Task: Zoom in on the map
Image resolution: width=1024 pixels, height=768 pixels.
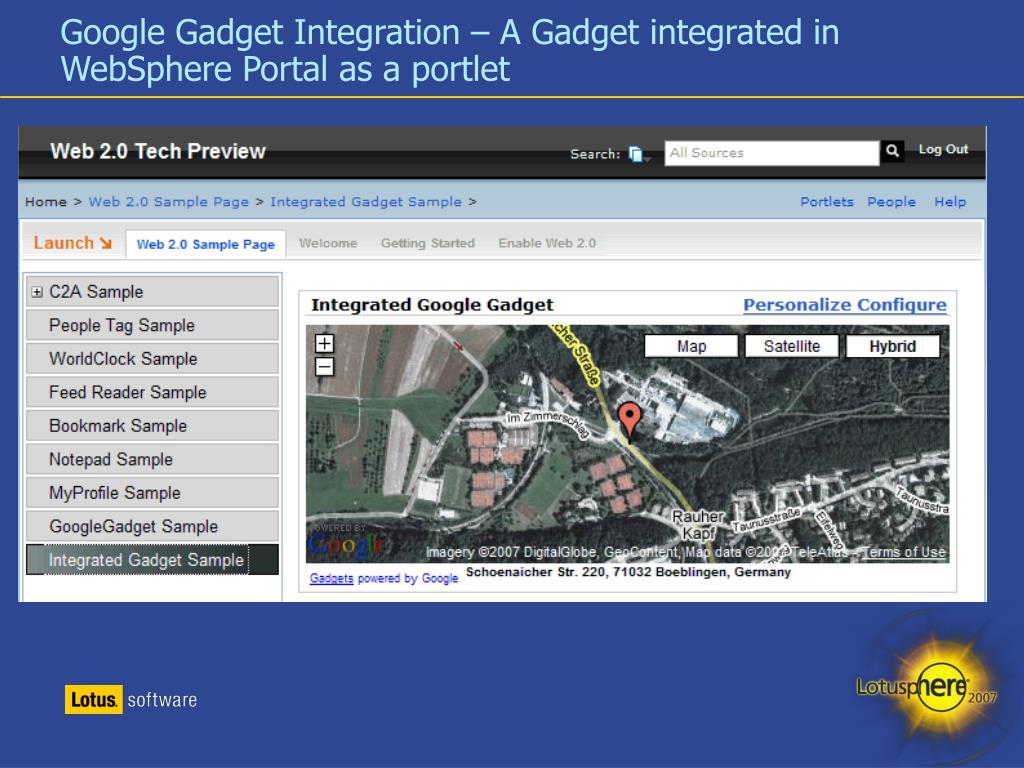Action: pyautogui.click(x=325, y=344)
